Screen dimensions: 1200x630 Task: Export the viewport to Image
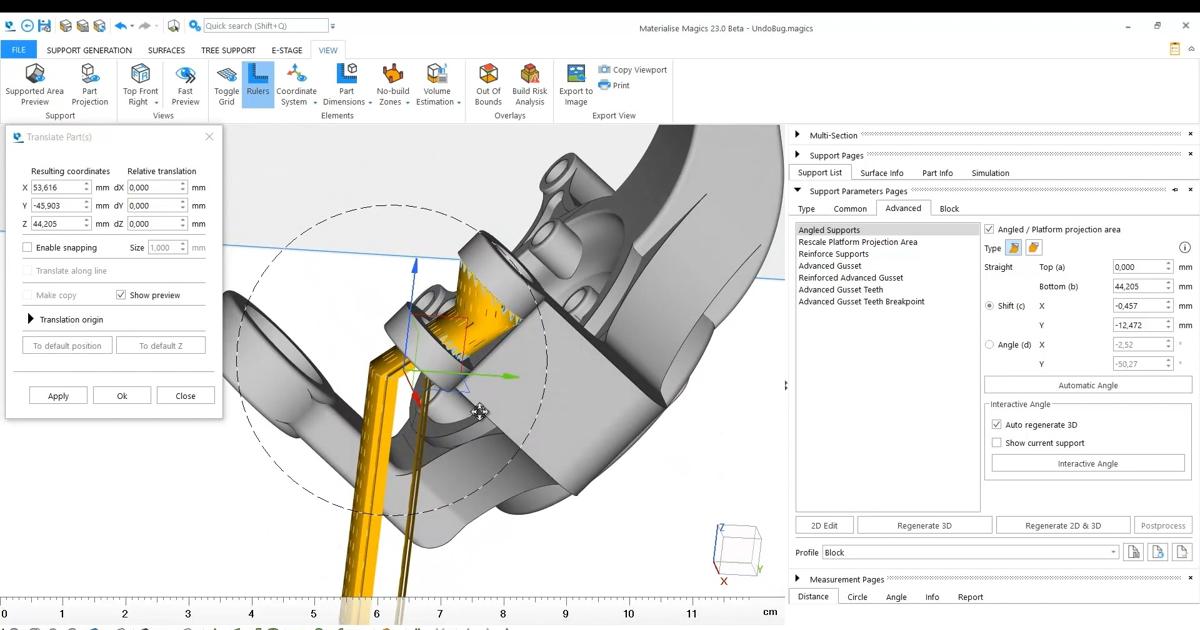(575, 85)
